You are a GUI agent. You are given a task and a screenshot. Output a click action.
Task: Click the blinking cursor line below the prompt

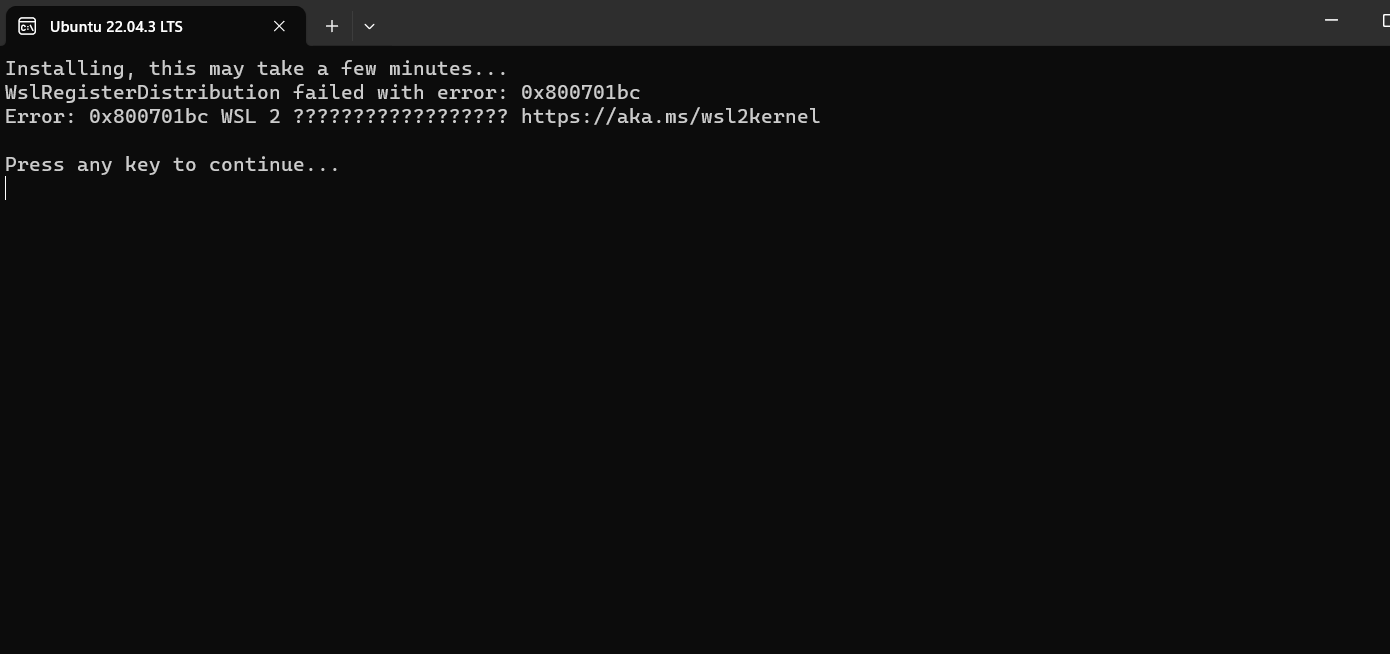pos(6,188)
